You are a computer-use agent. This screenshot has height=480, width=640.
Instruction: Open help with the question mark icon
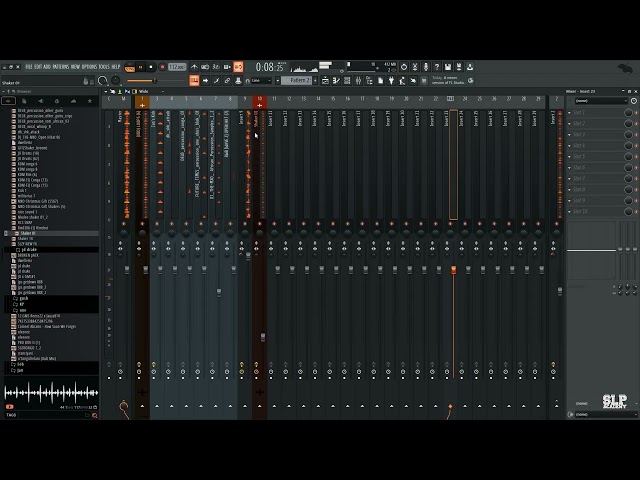pos(437,67)
